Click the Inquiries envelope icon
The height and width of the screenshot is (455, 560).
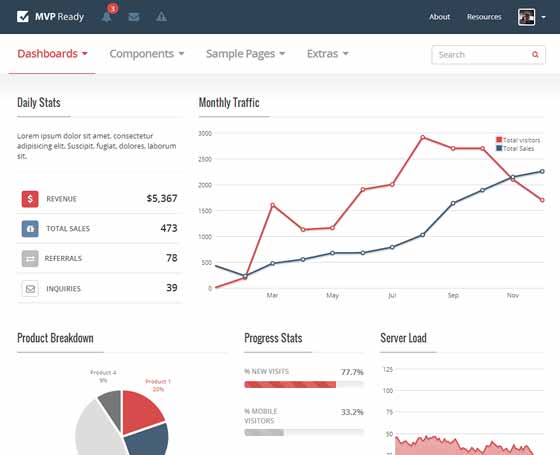pyautogui.click(x=30, y=289)
